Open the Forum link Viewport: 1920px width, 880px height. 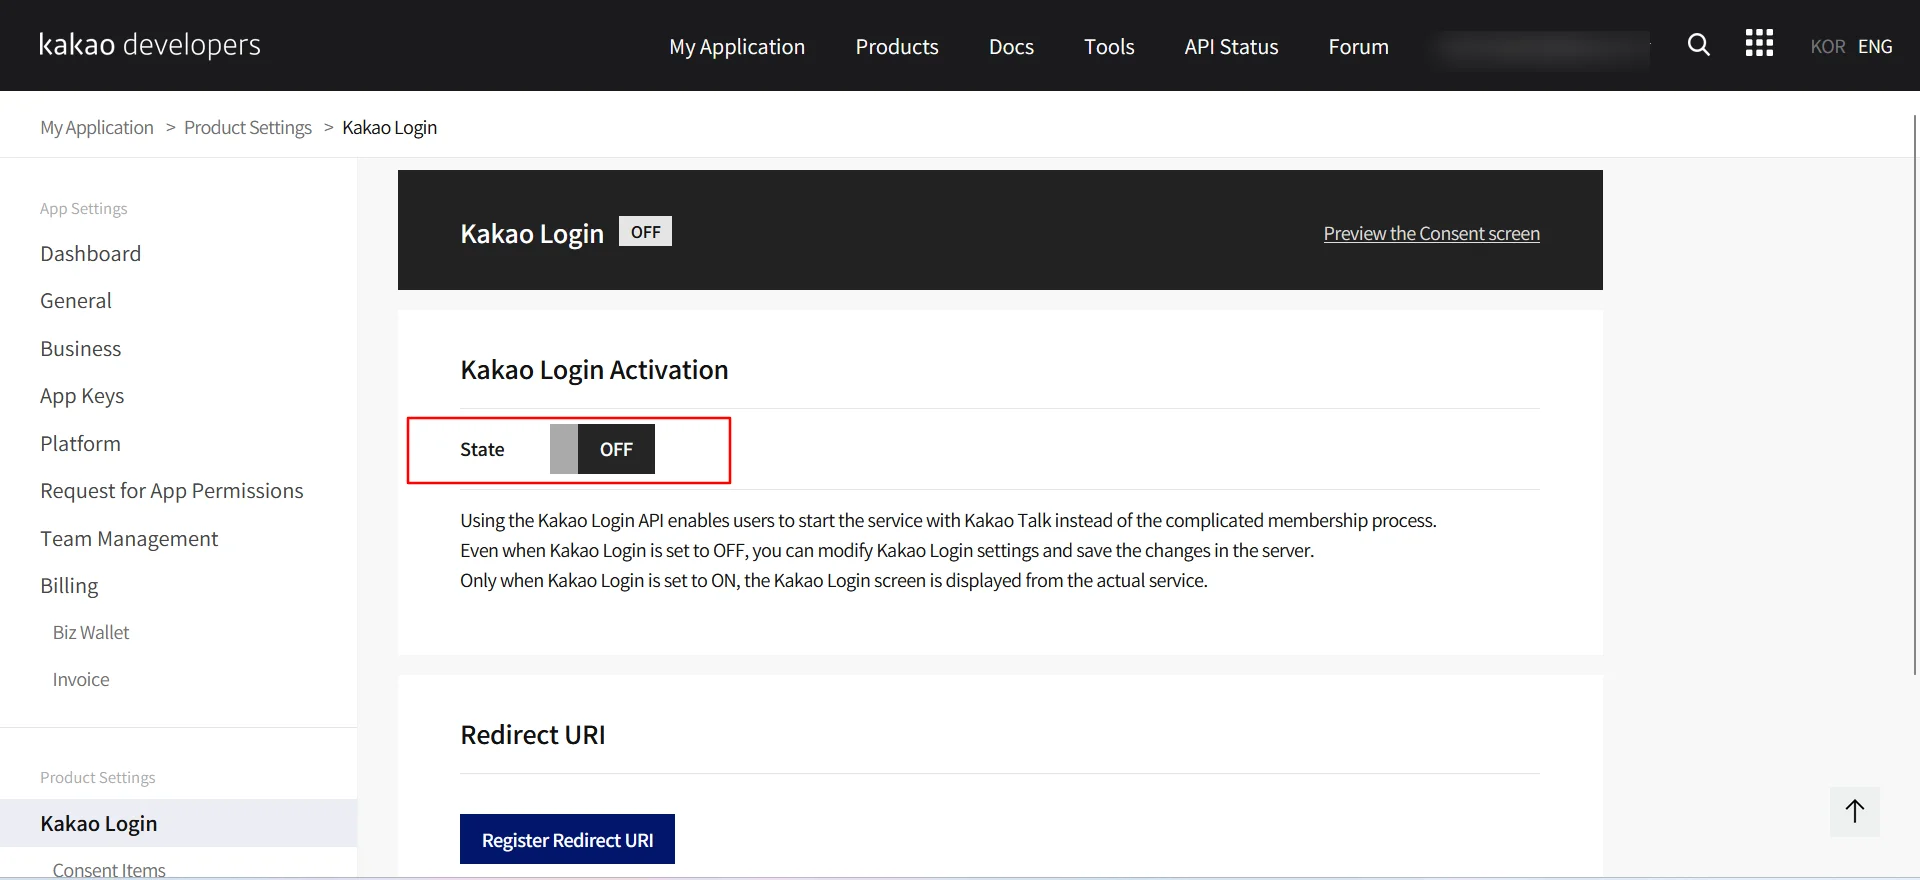1358,46
